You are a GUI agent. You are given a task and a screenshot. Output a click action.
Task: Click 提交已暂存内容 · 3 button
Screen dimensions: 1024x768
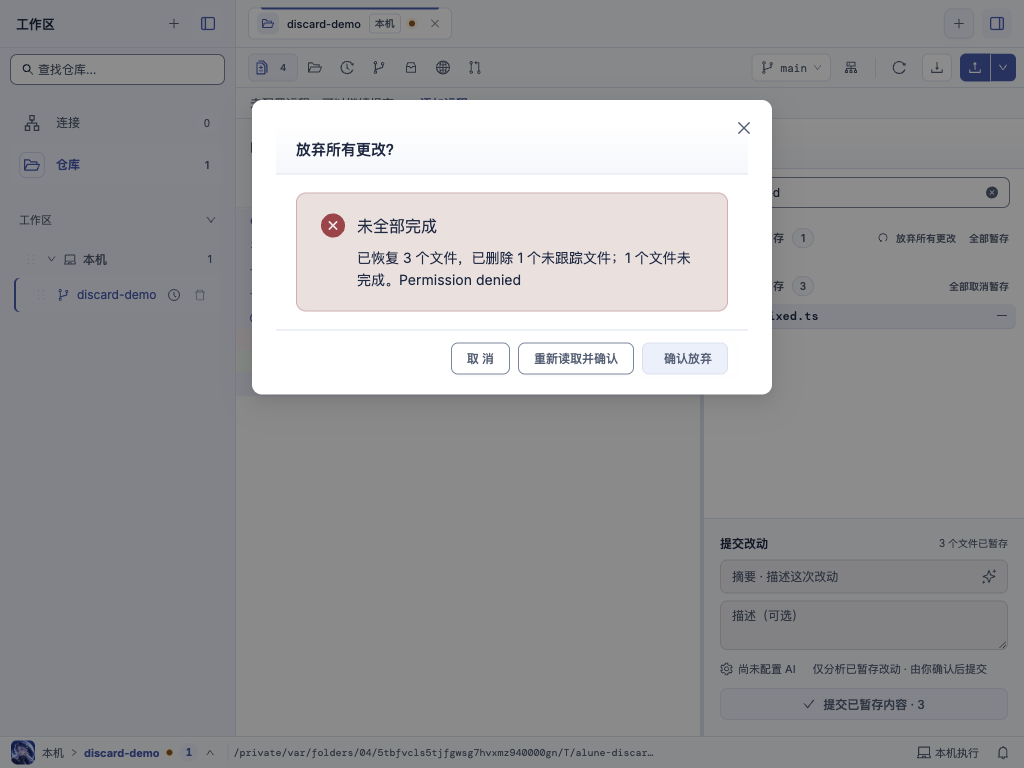pos(863,704)
